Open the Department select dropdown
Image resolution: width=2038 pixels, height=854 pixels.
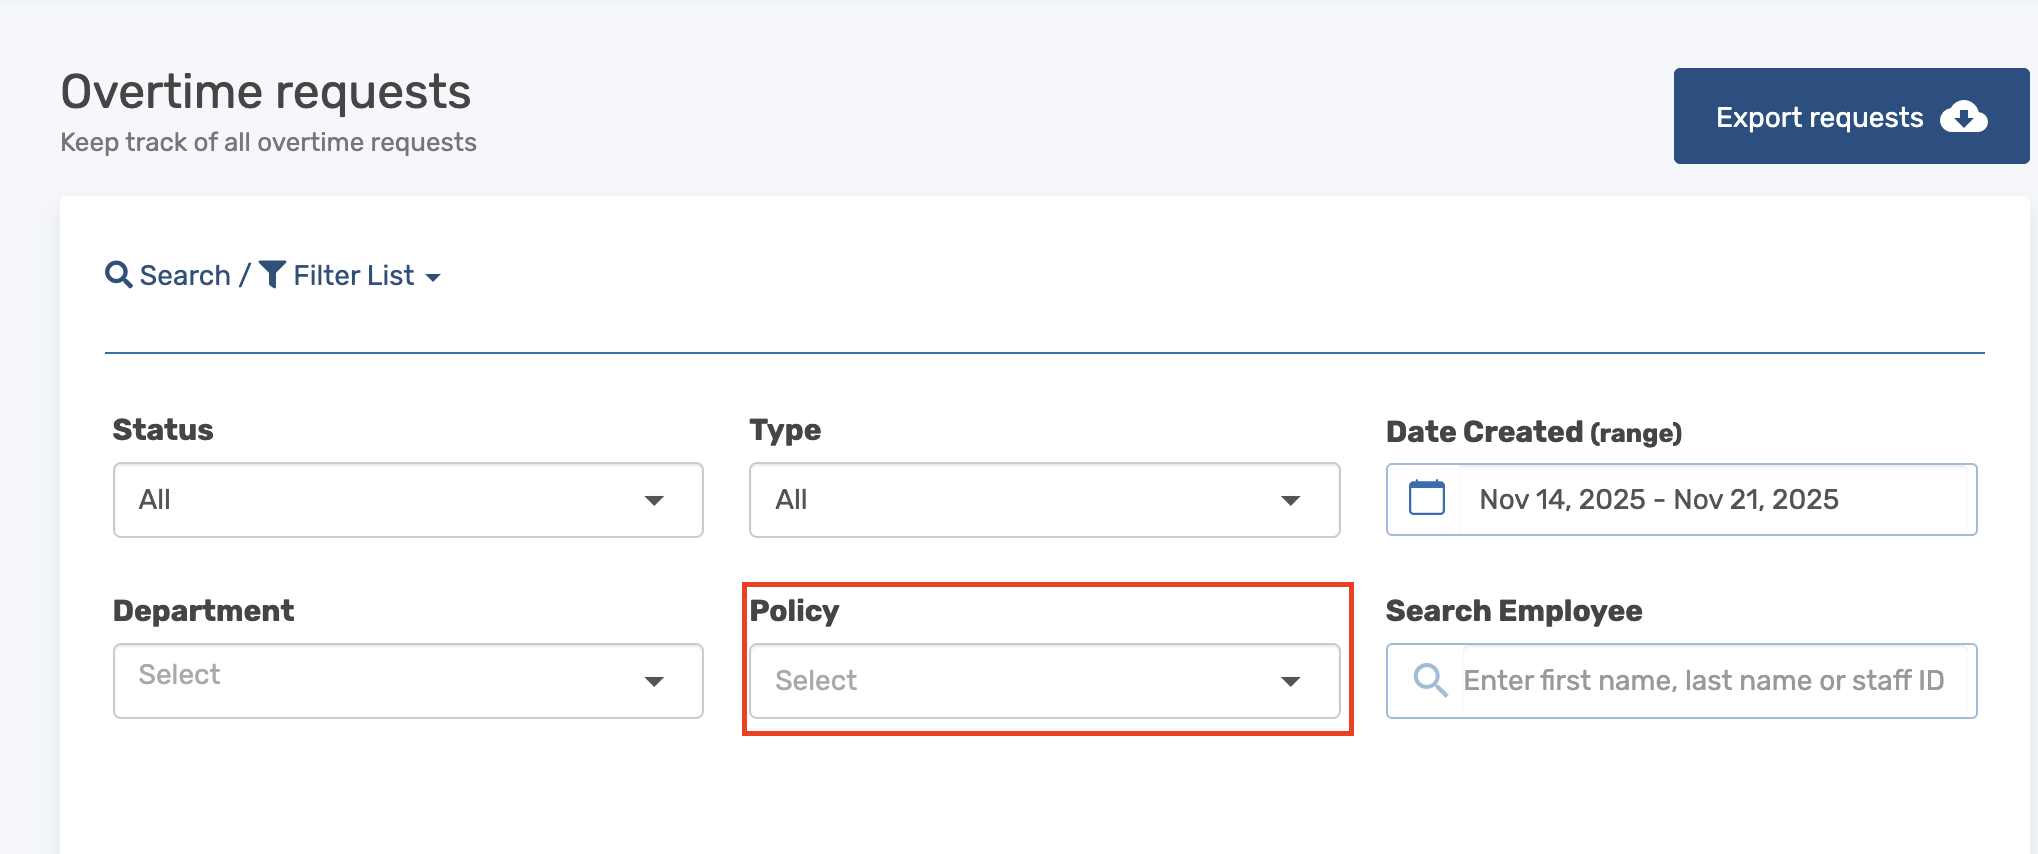tap(408, 680)
